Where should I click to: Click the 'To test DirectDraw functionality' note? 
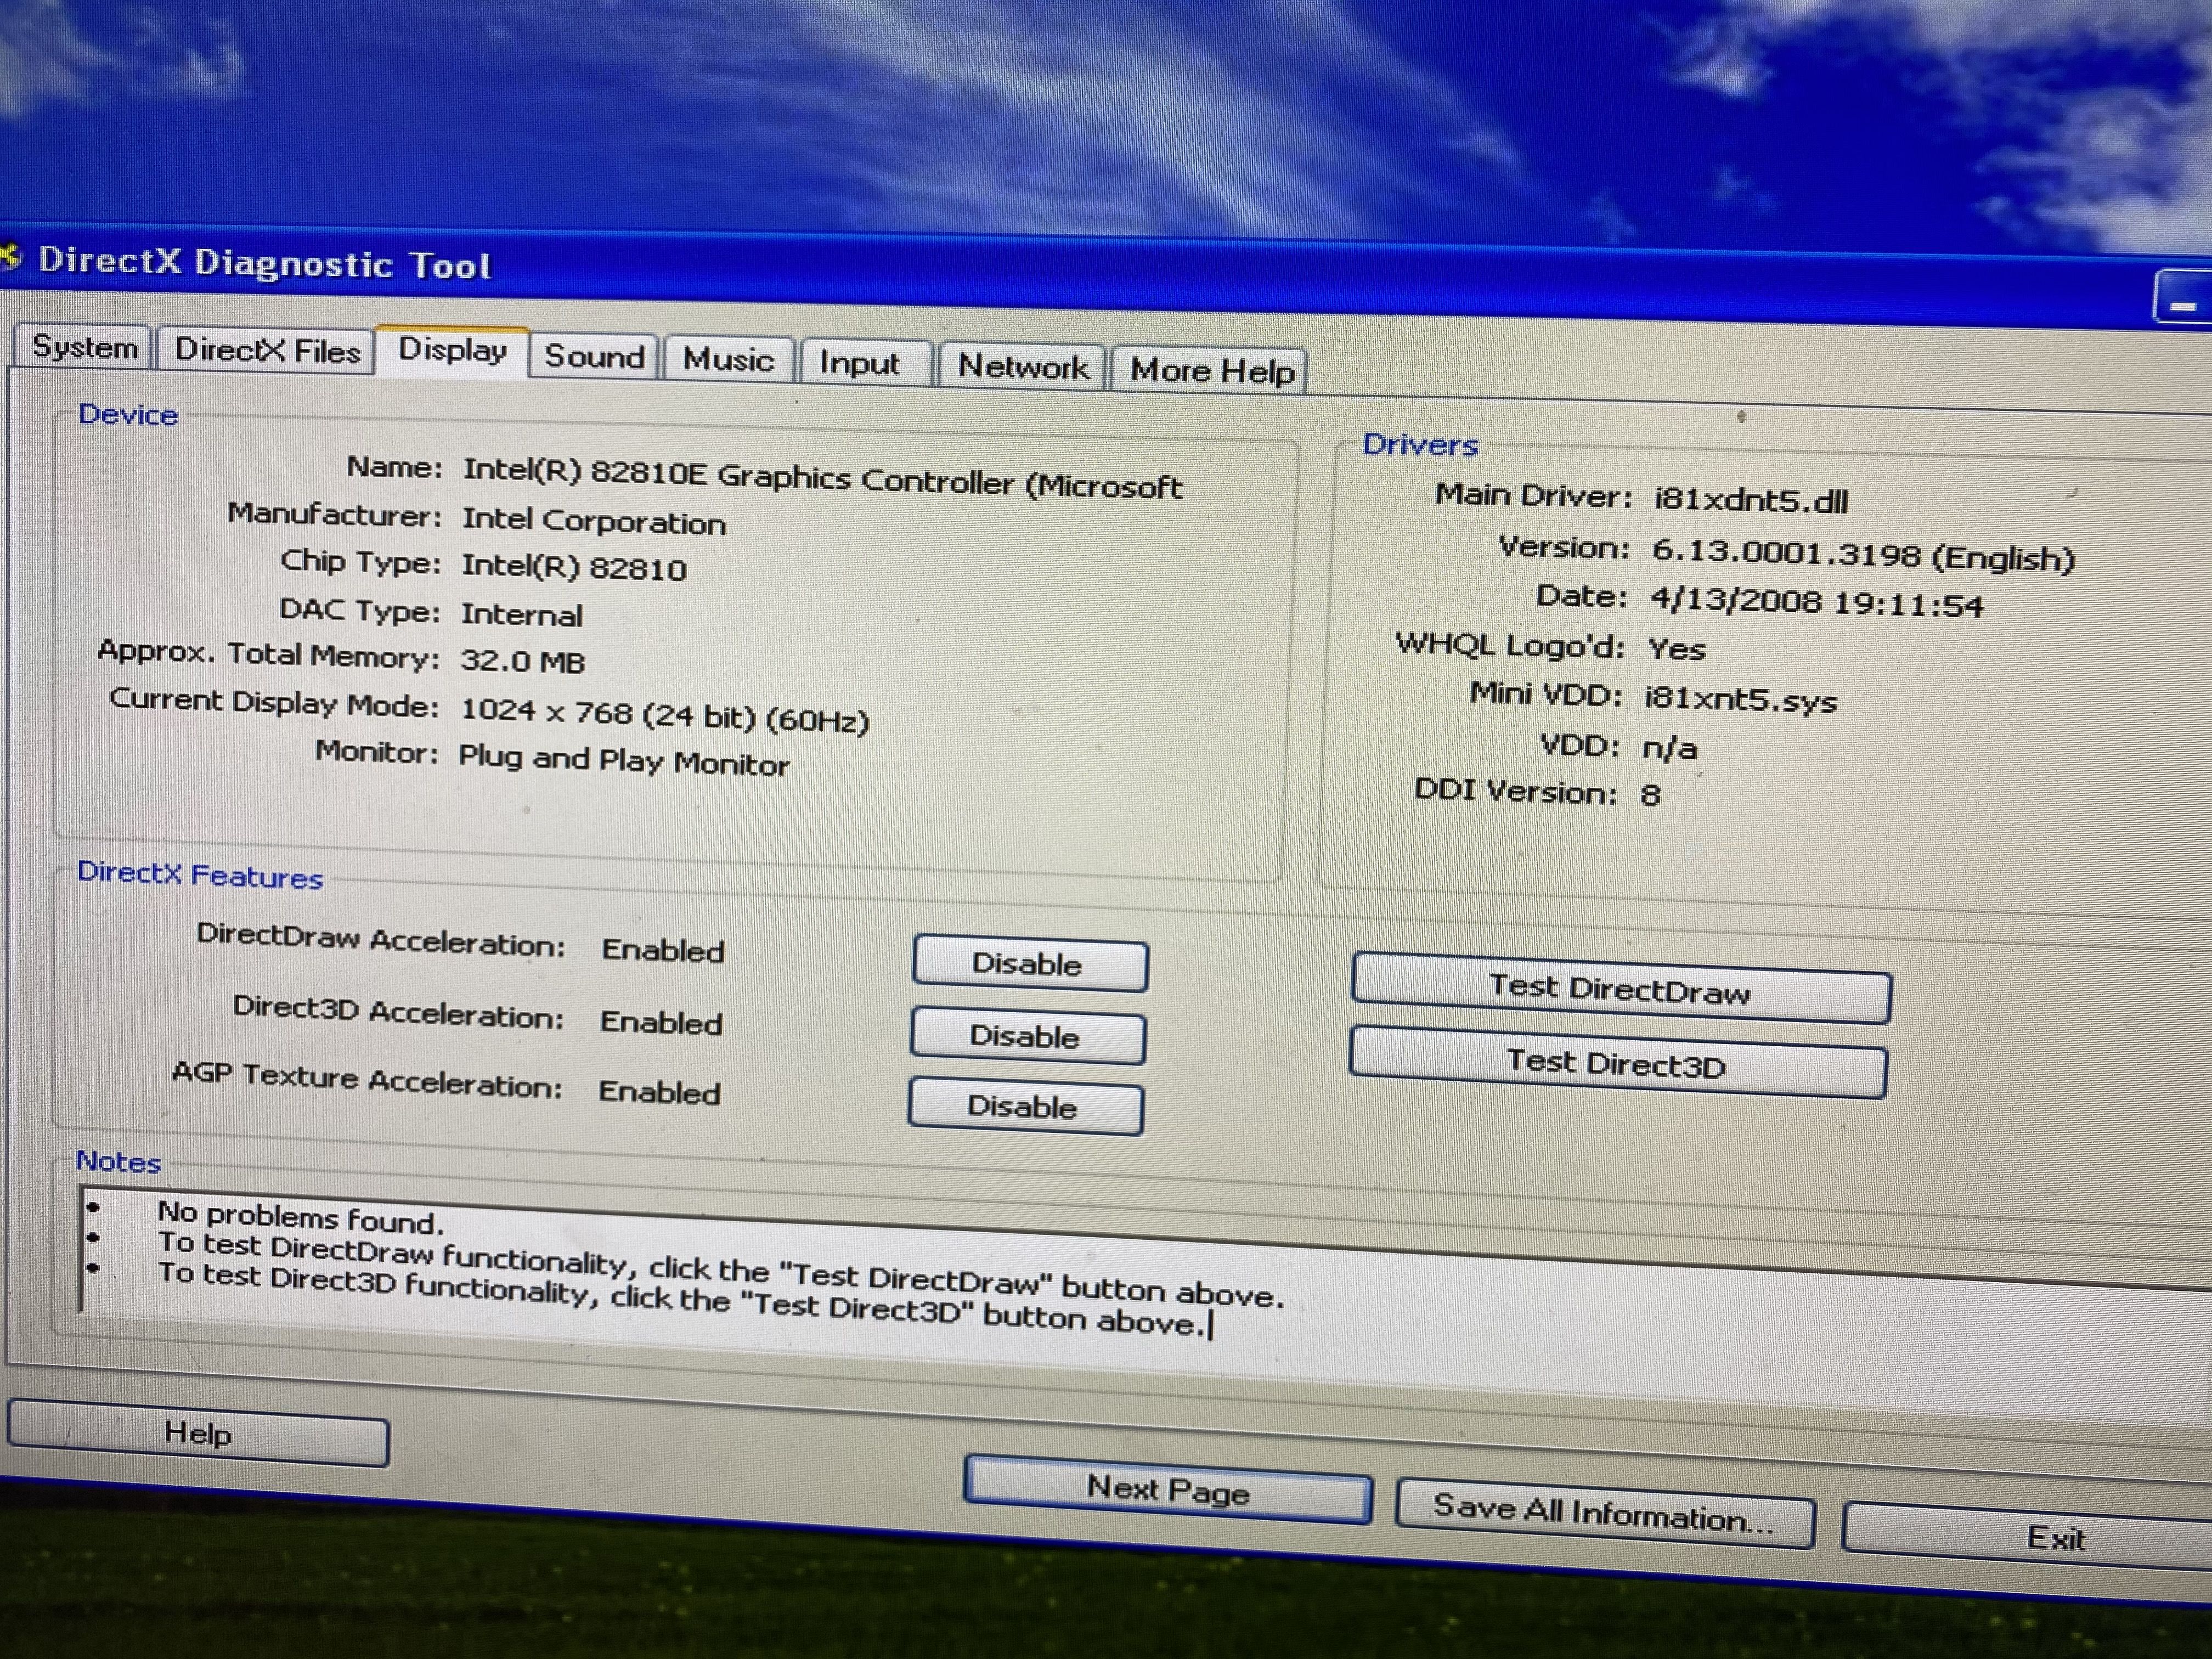720,1270
